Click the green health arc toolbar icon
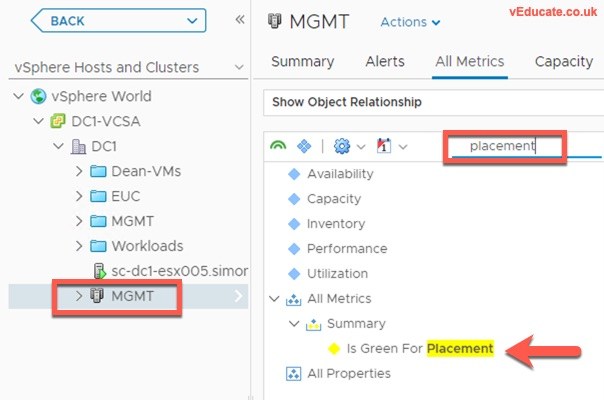Image resolution: width=604 pixels, height=400 pixels. click(279, 146)
